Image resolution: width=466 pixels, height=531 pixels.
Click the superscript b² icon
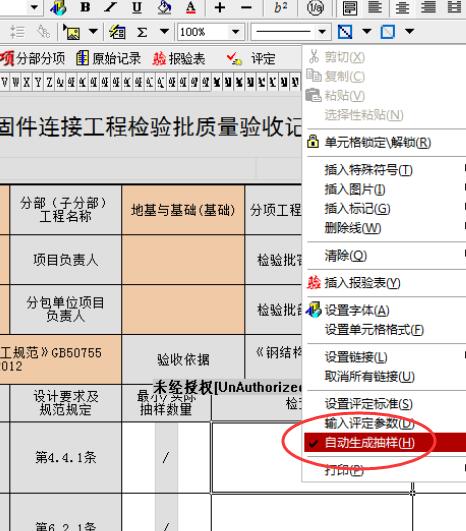(280, 7)
